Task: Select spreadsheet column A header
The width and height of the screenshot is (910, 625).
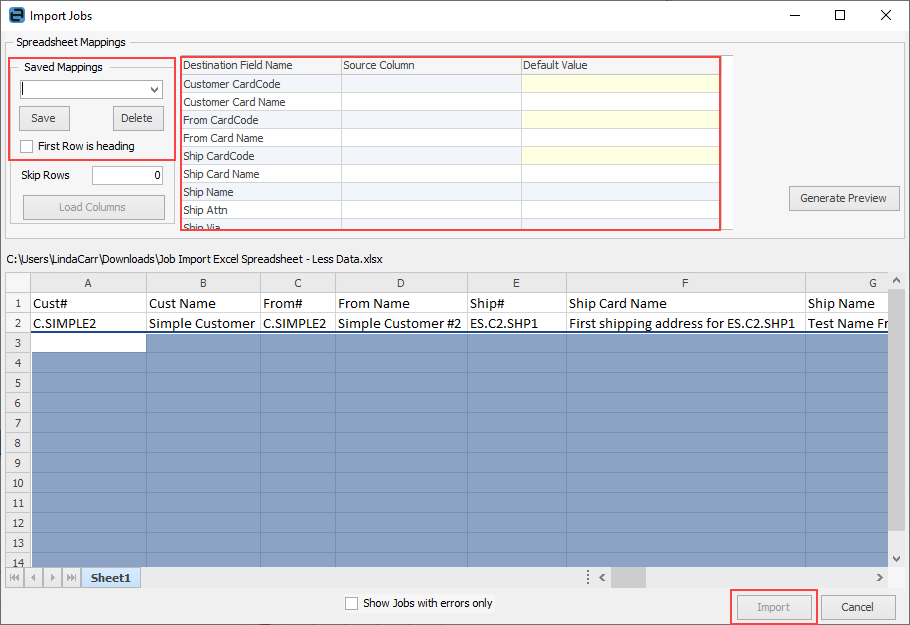Action: pos(88,283)
